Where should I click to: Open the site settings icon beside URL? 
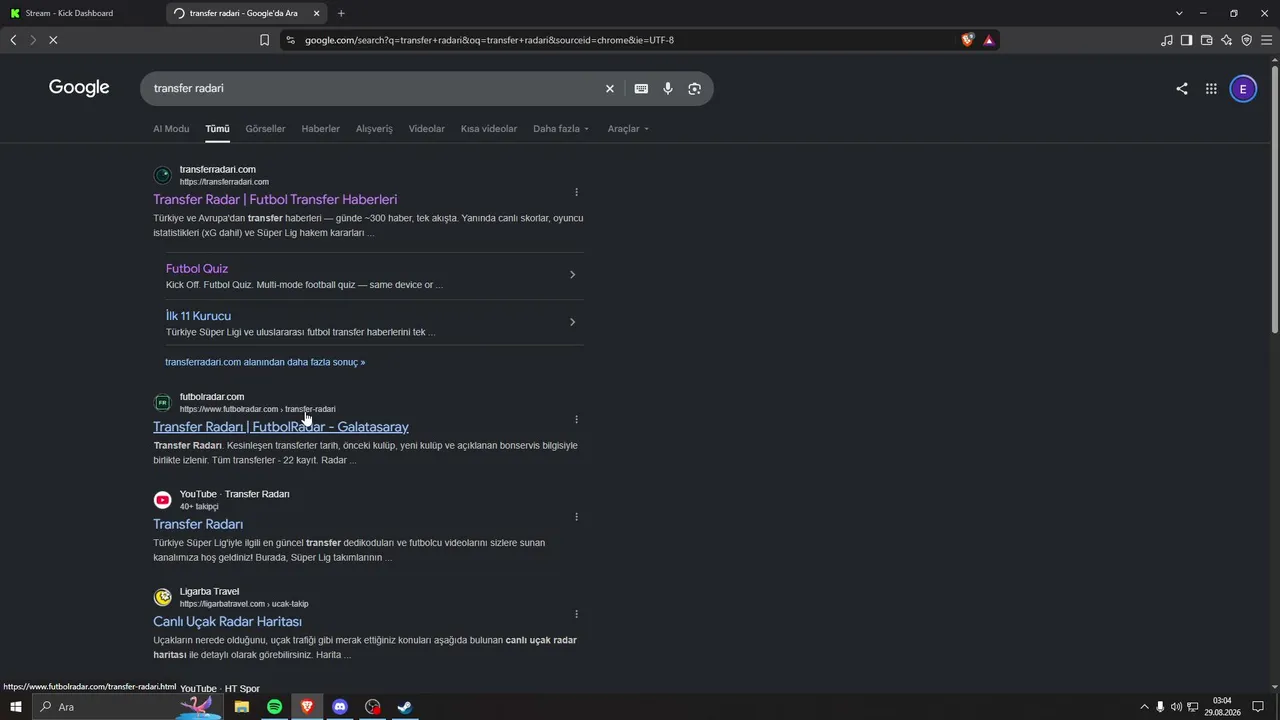290,40
